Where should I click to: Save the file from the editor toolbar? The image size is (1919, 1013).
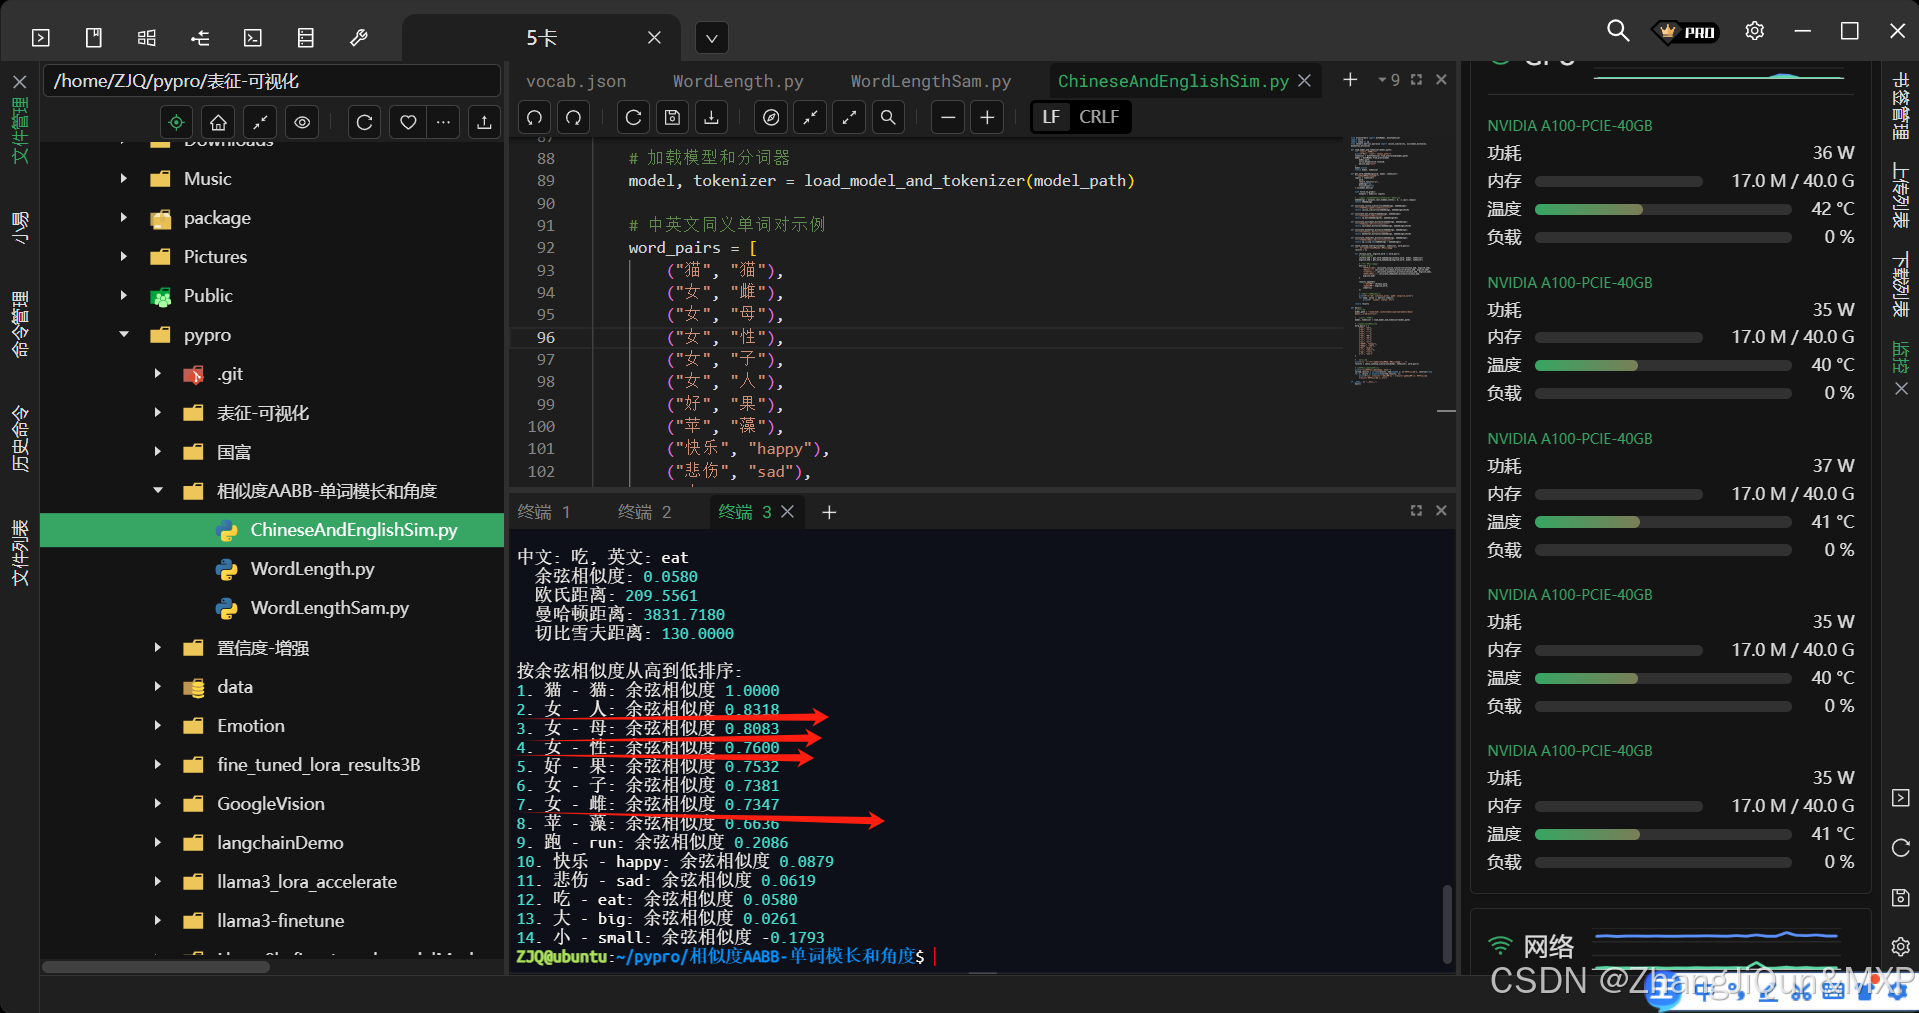(x=672, y=117)
